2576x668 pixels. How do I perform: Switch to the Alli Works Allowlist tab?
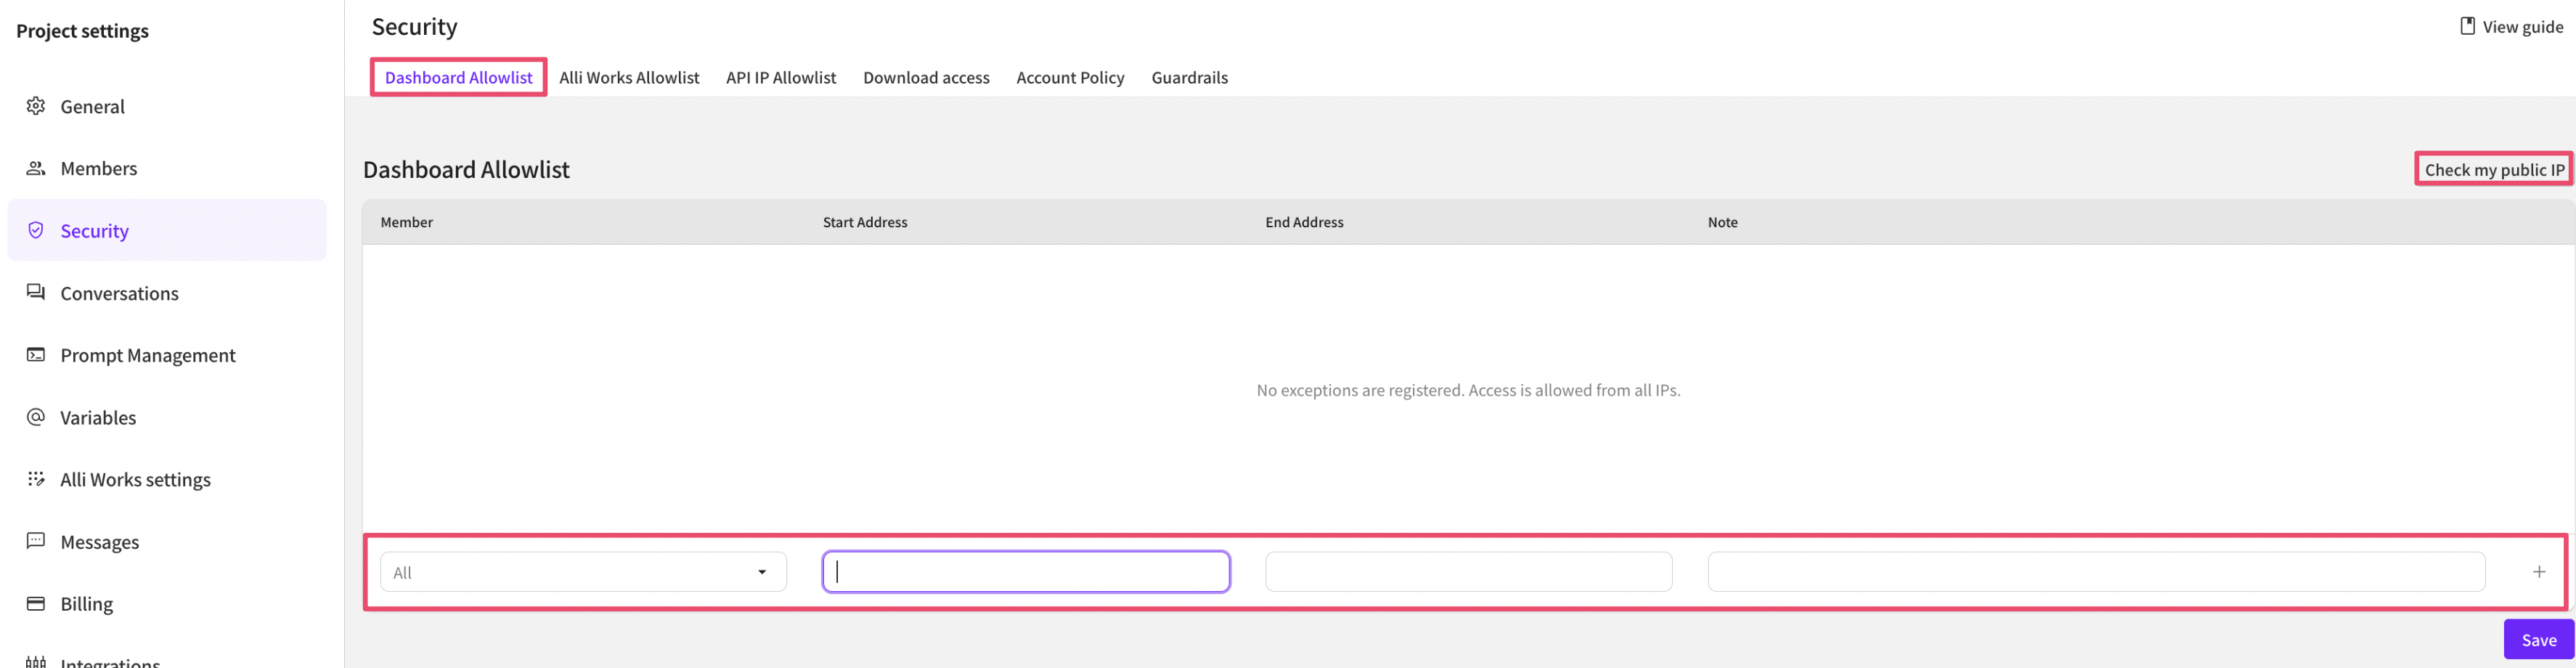pos(629,78)
